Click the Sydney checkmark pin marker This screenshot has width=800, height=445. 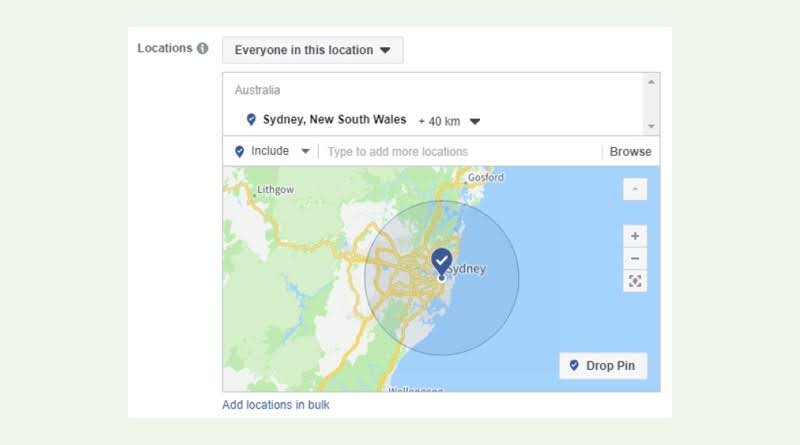(x=442, y=261)
